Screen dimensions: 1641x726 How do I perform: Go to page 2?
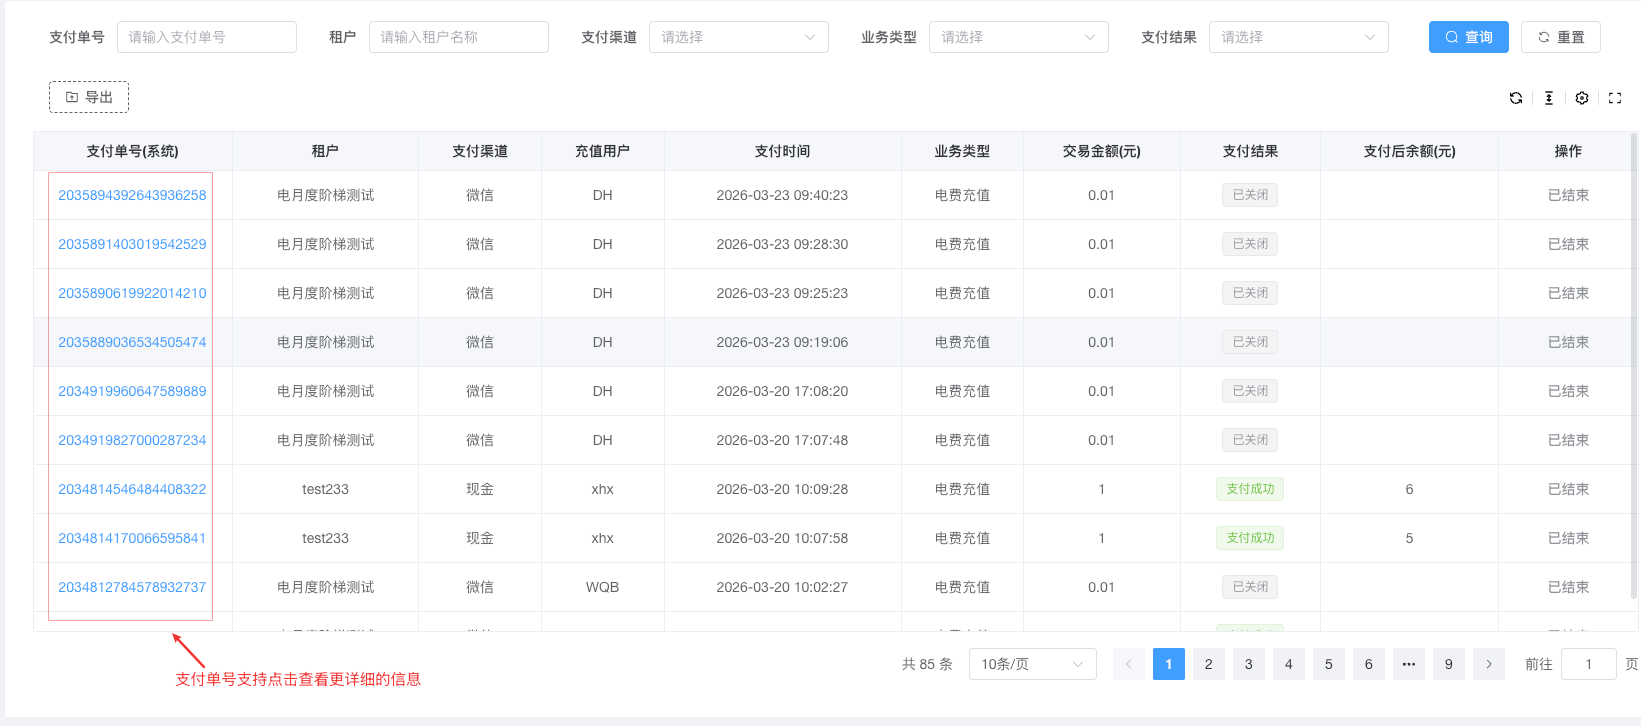tap(1209, 664)
